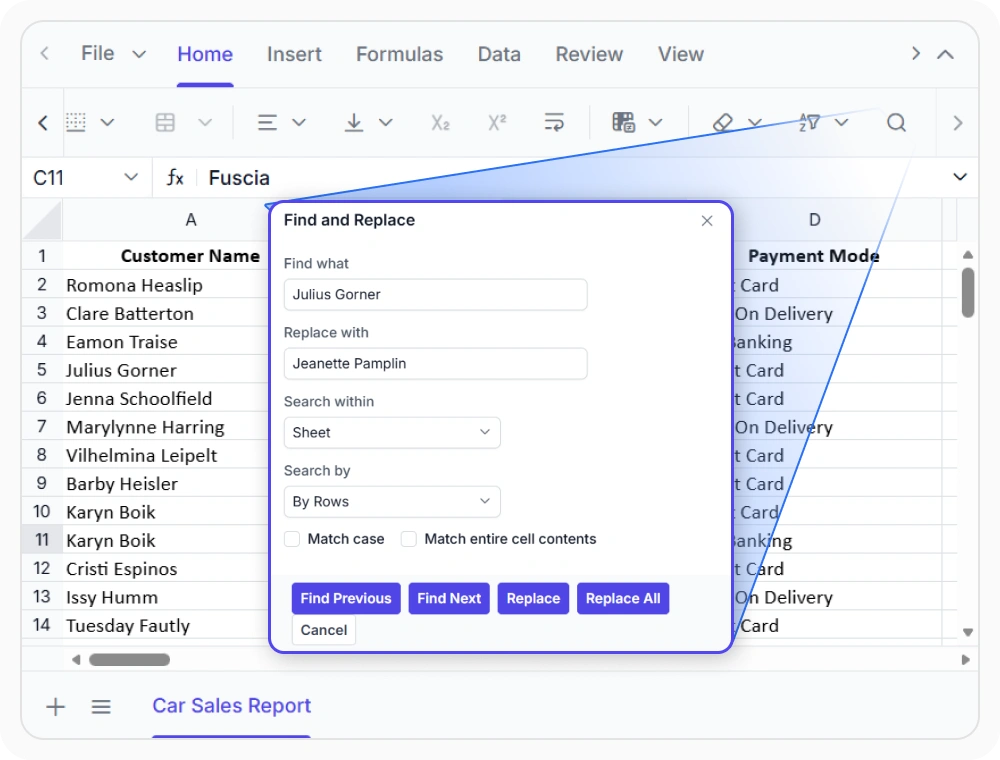Open the sheet list menu icon
Screen dimensions: 1000x760
(x=101, y=706)
